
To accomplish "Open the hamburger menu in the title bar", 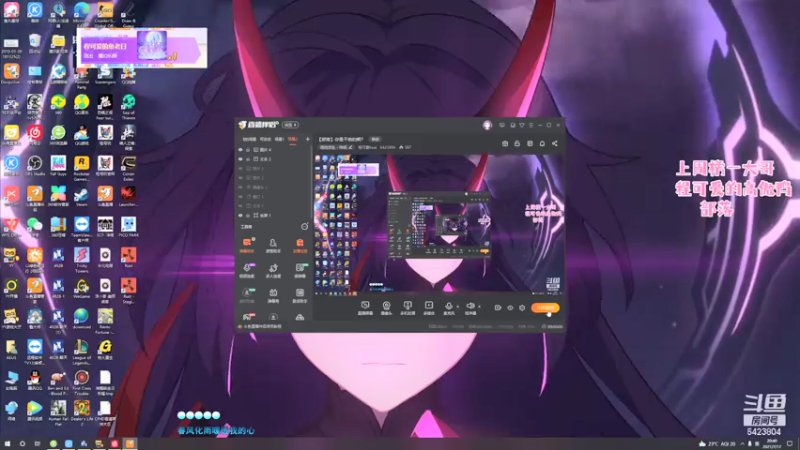I will [531, 125].
